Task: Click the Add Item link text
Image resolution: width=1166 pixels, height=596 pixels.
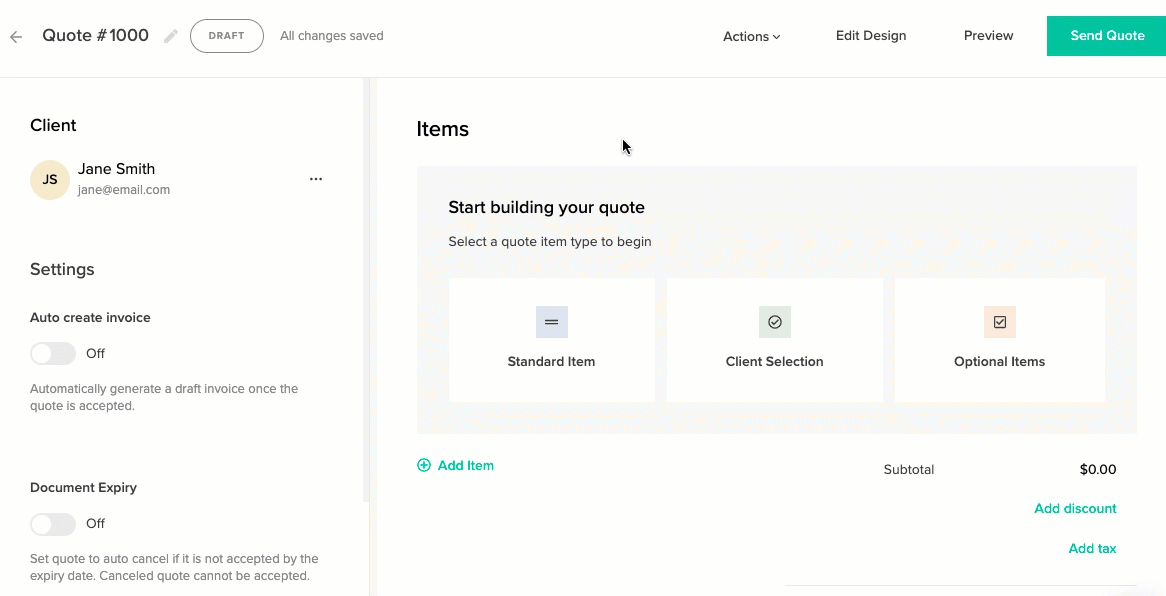Action: (x=466, y=465)
